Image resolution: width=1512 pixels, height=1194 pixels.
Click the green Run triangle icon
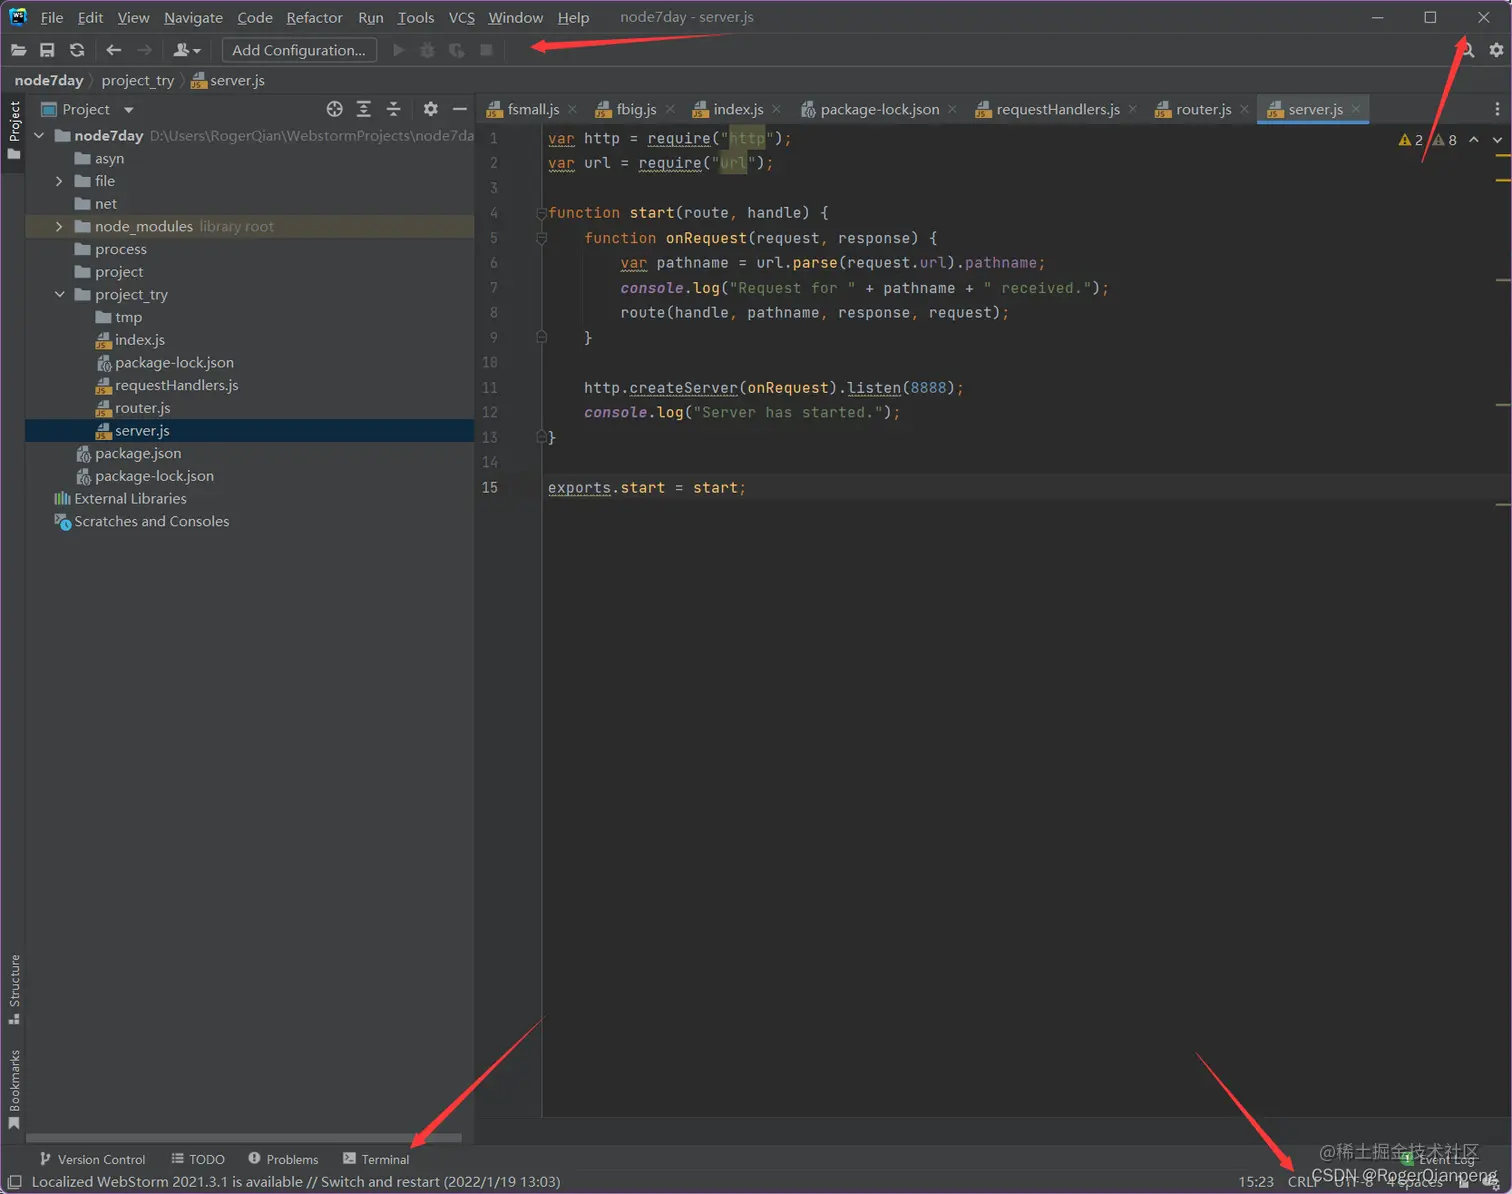399,50
